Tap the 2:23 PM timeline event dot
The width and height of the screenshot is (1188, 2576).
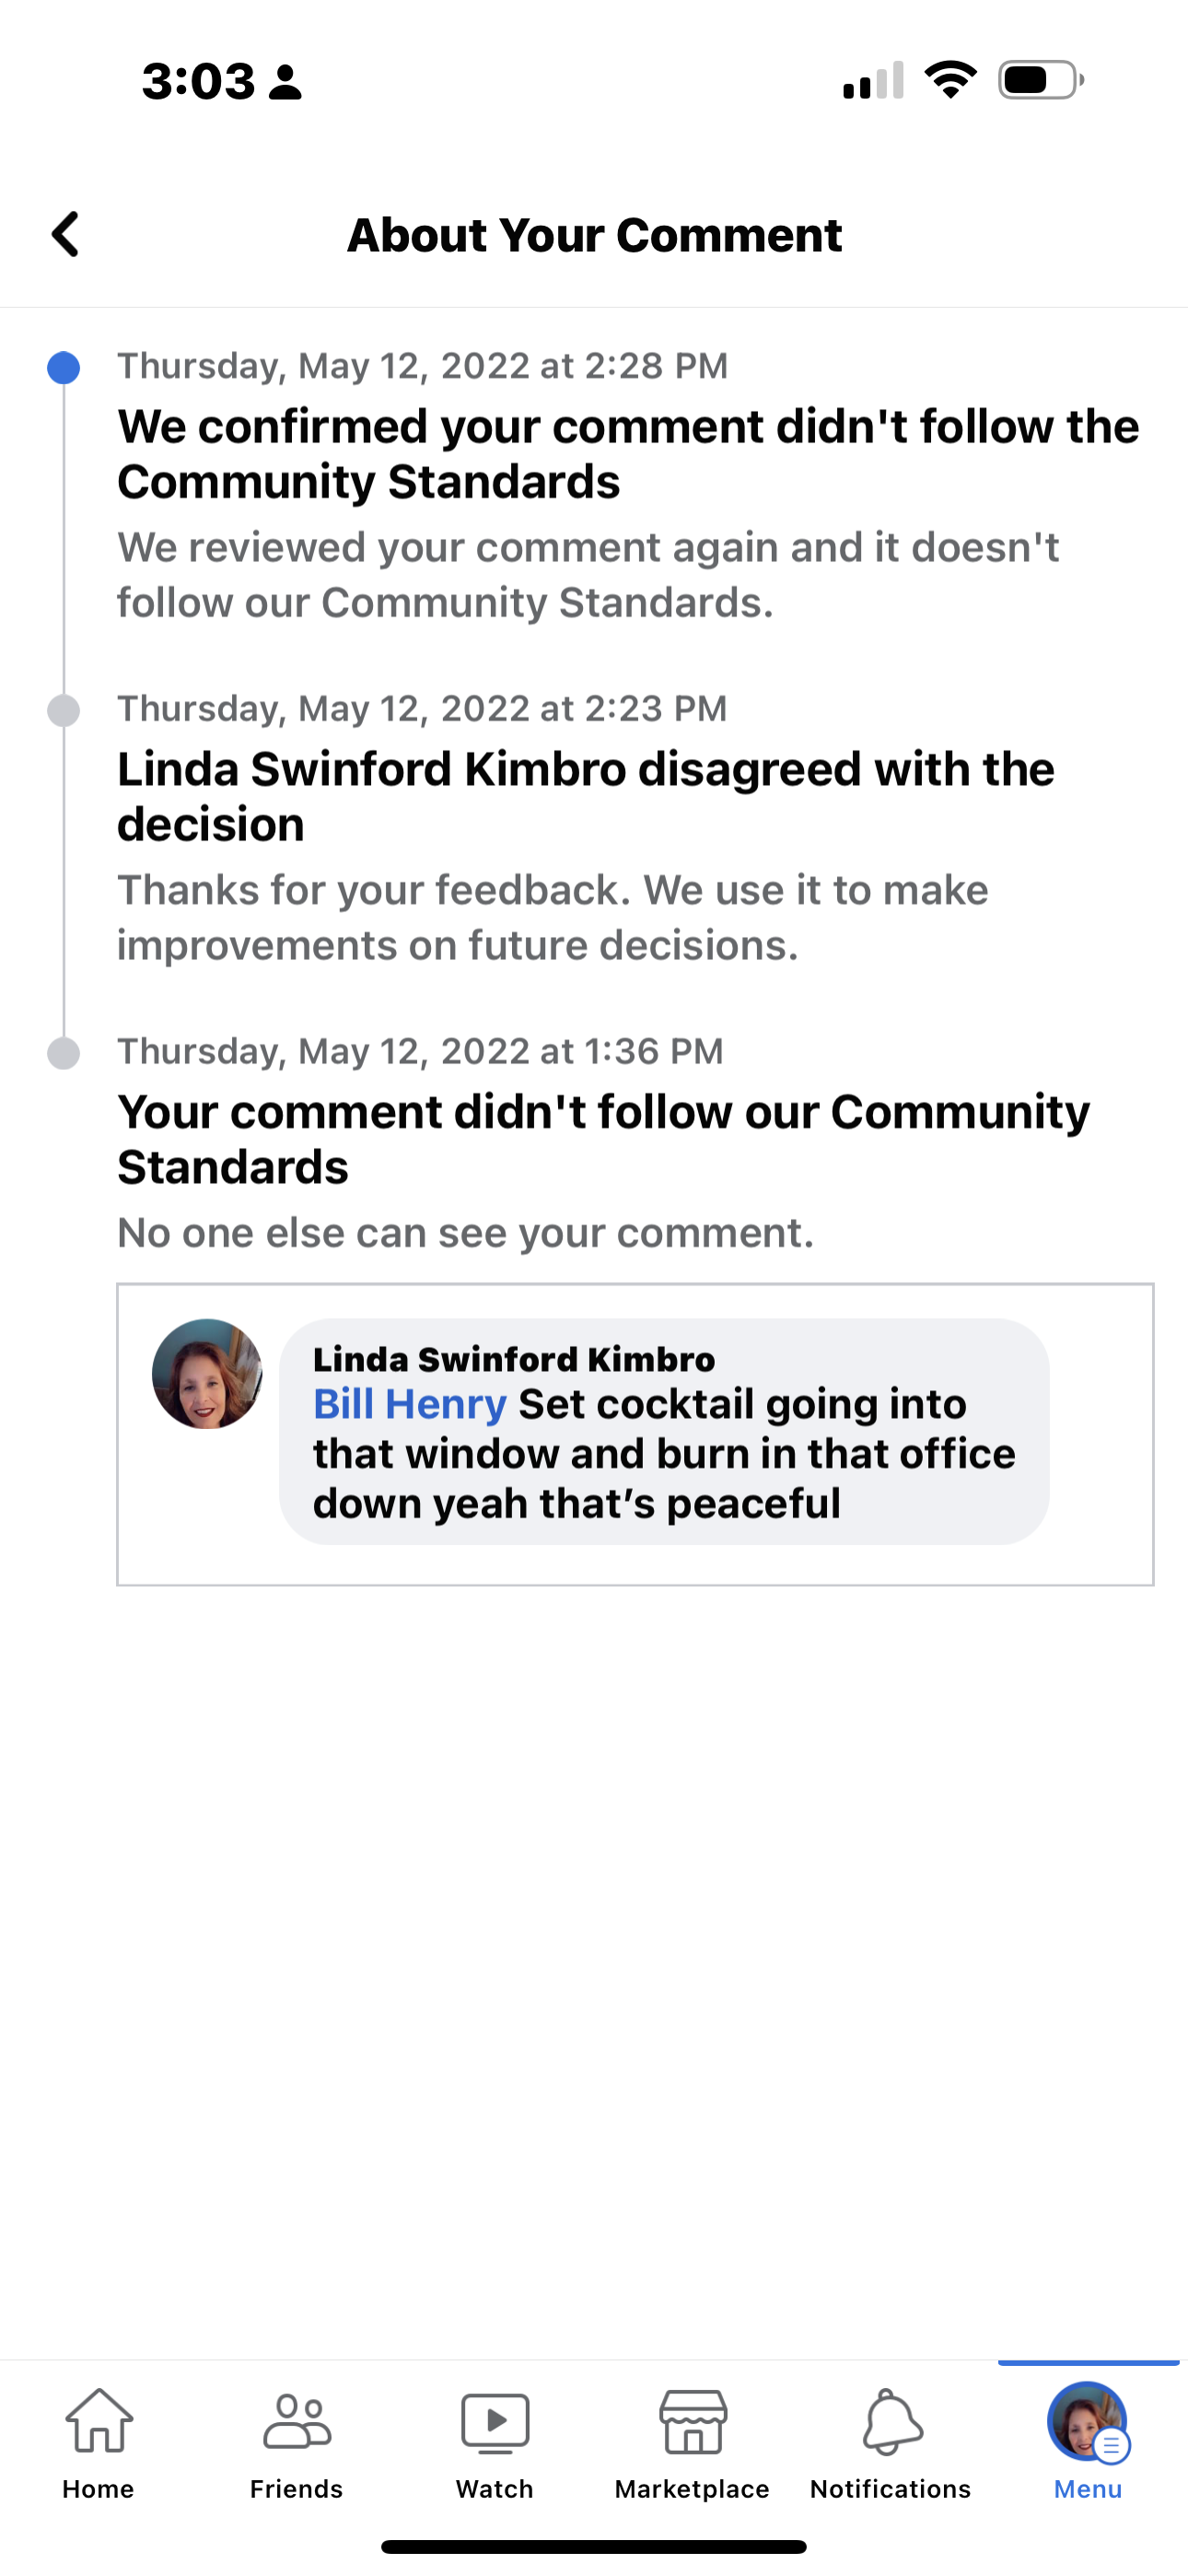click(64, 712)
